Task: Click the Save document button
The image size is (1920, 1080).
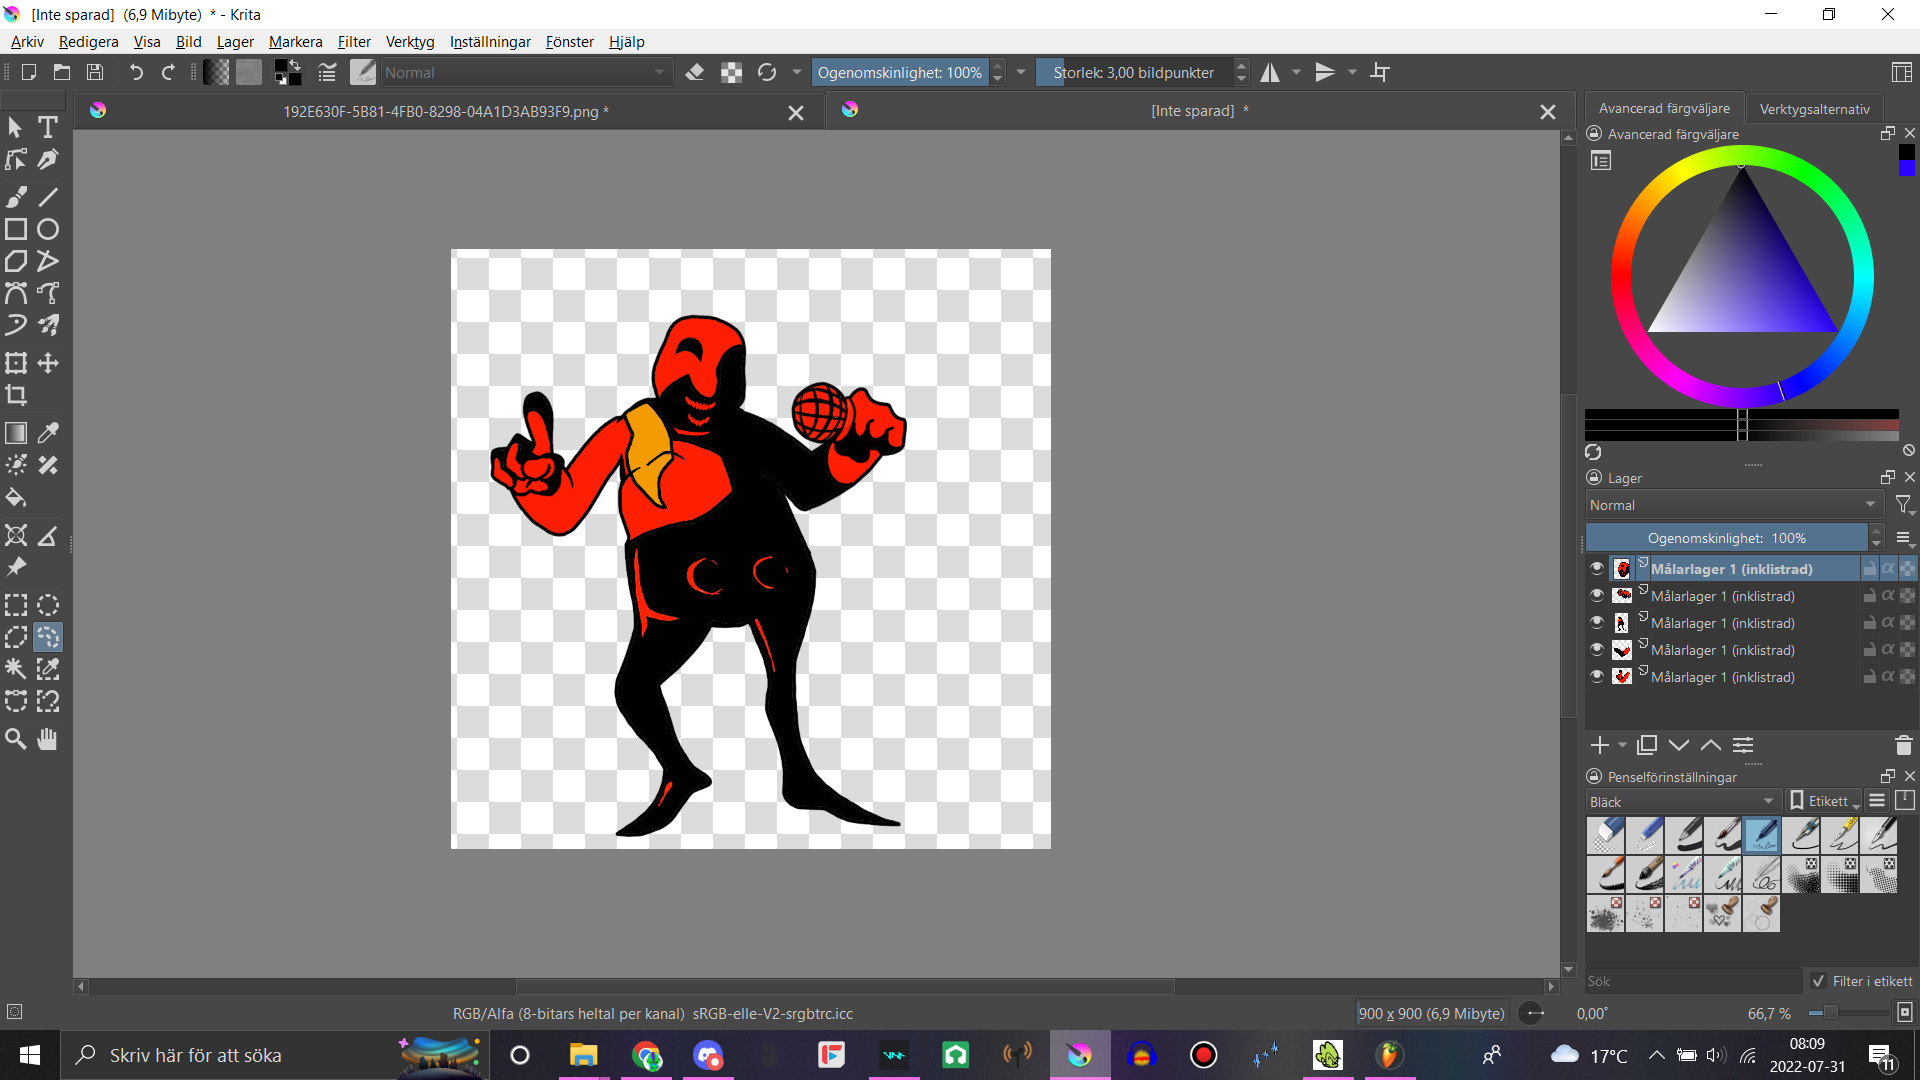Action: 95,72
